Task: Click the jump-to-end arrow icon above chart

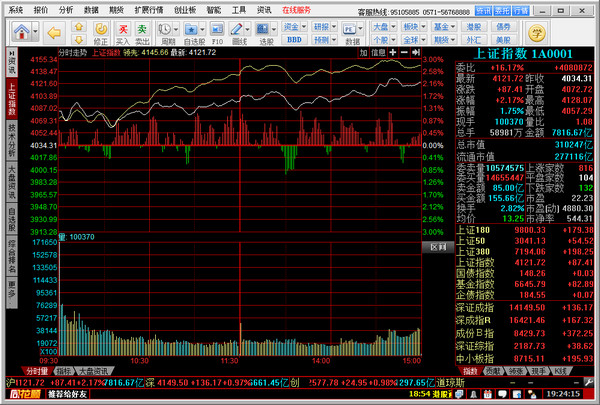Action: coord(416,52)
